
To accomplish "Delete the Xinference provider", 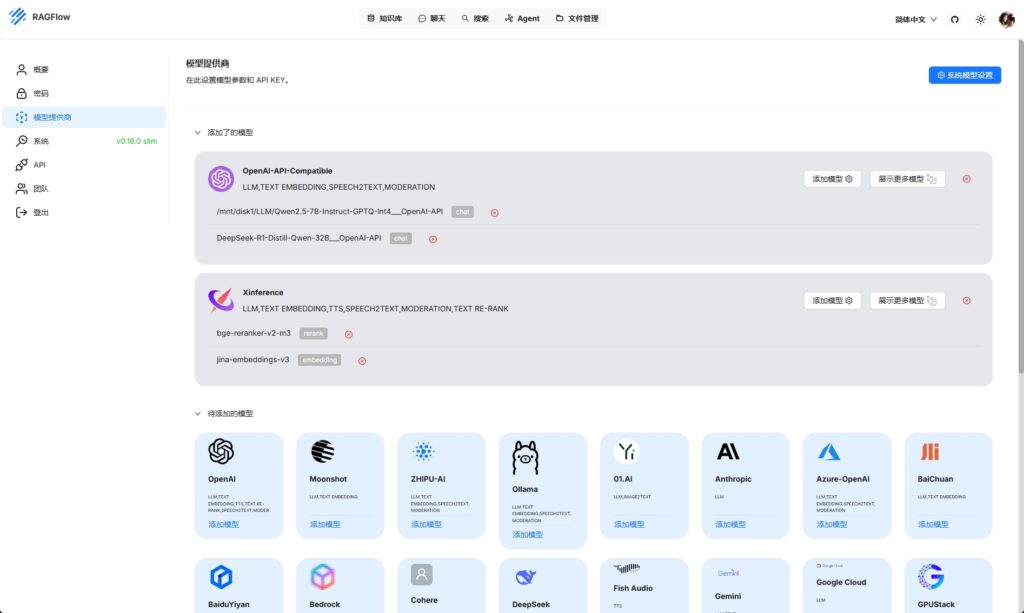I will (x=967, y=300).
